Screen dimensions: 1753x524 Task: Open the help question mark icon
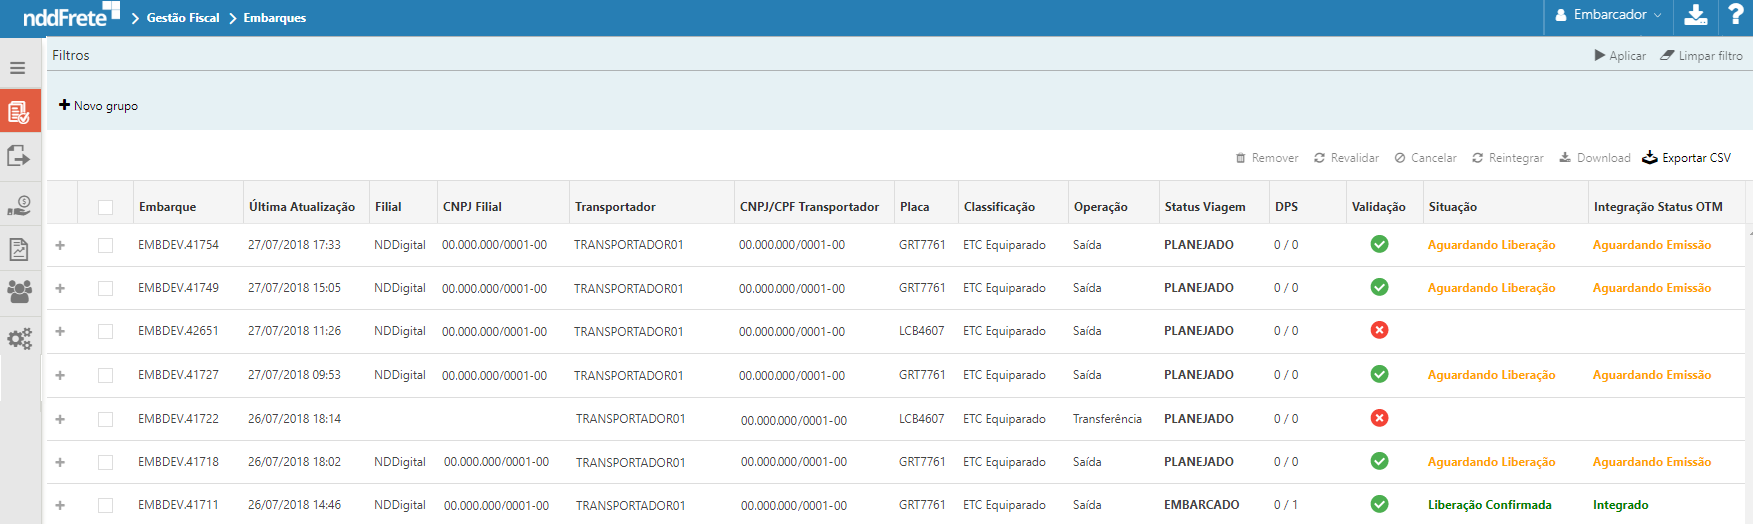(1736, 15)
